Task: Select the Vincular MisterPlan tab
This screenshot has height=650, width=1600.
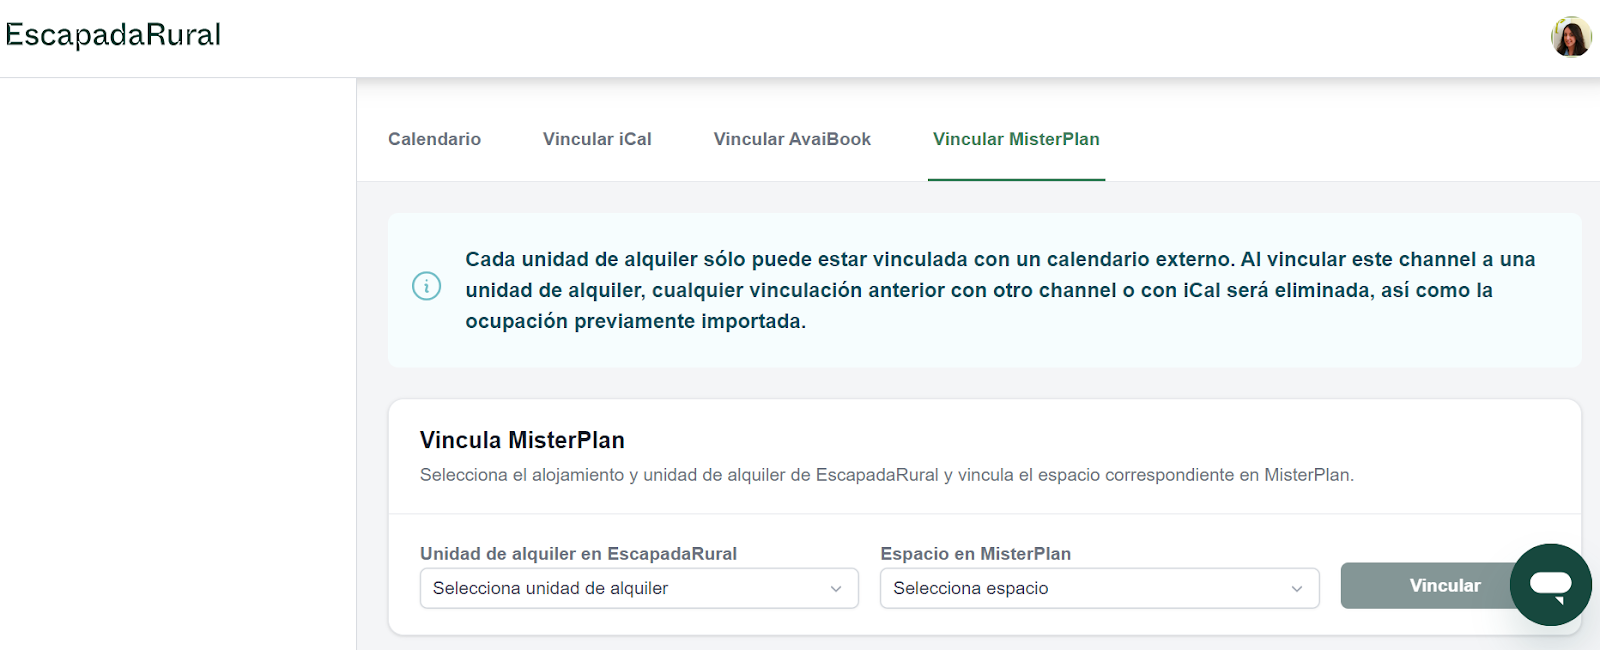Action: [x=1016, y=139]
